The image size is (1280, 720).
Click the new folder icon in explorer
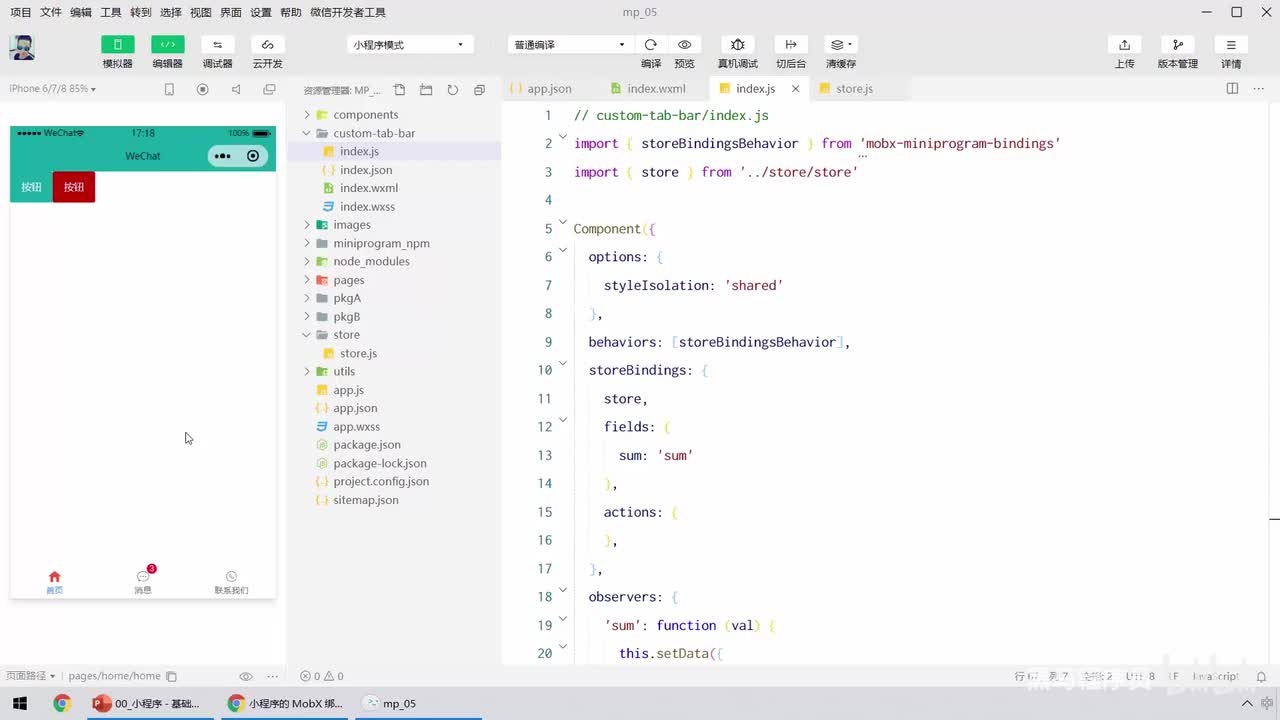pyautogui.click(x=426, y=90)
